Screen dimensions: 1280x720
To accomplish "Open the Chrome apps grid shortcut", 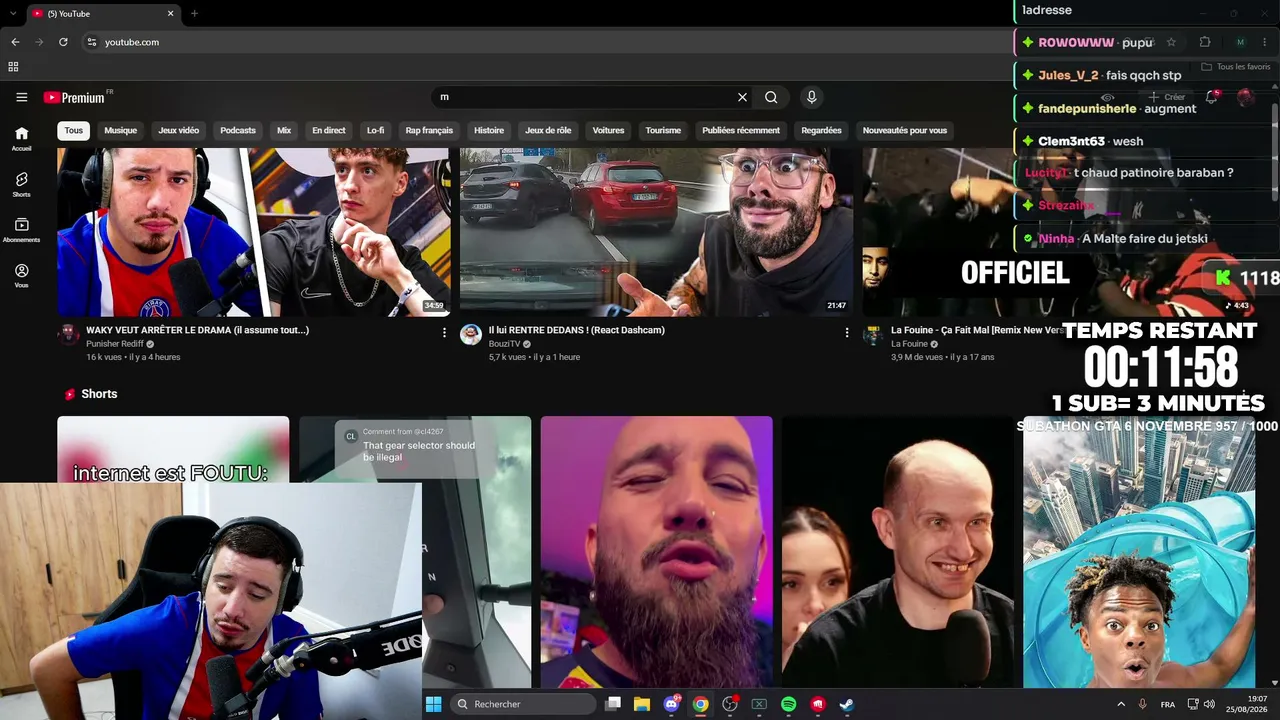I will 13,67.
